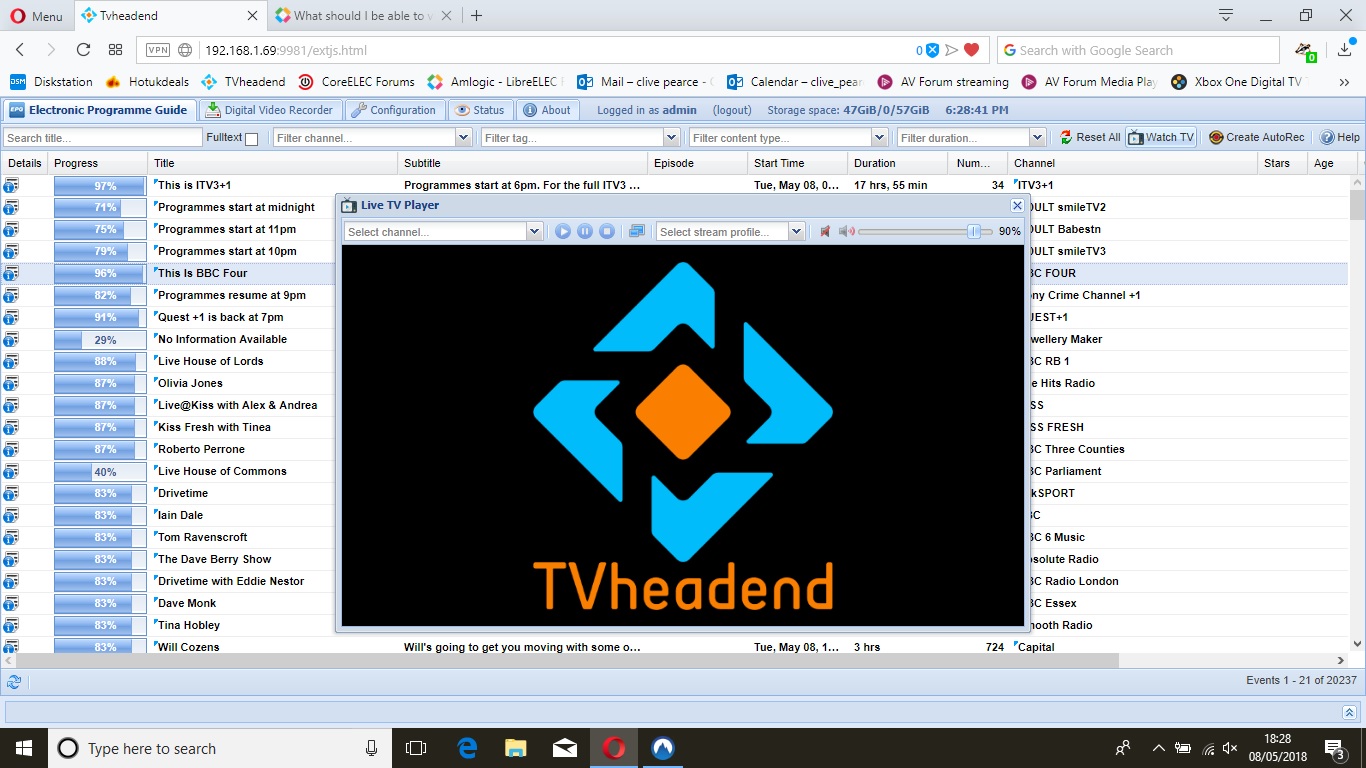
Task: Click the logout link
Action: (x=732, y=110)
